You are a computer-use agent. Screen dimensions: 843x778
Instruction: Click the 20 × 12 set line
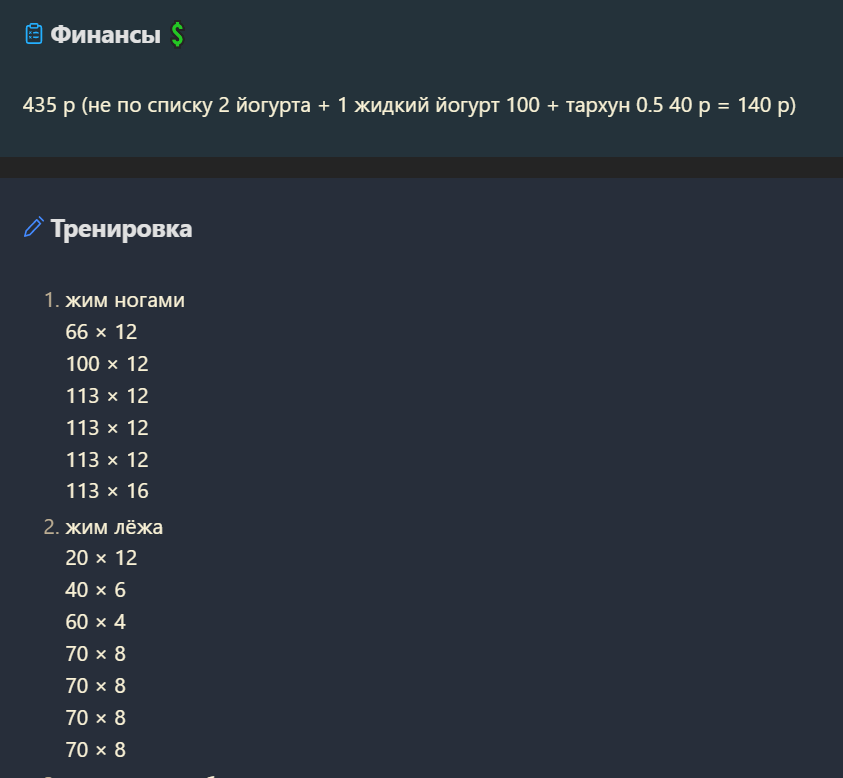(x=101, y=558)
